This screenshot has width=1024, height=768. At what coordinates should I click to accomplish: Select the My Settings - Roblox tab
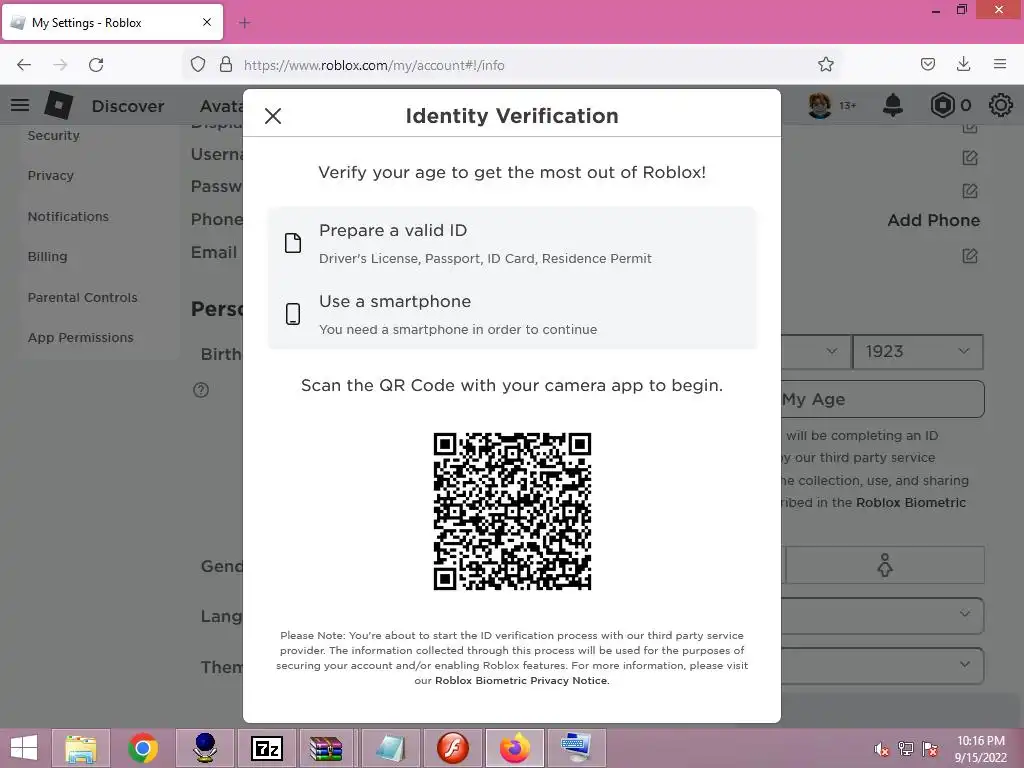[x=112, y=22]
